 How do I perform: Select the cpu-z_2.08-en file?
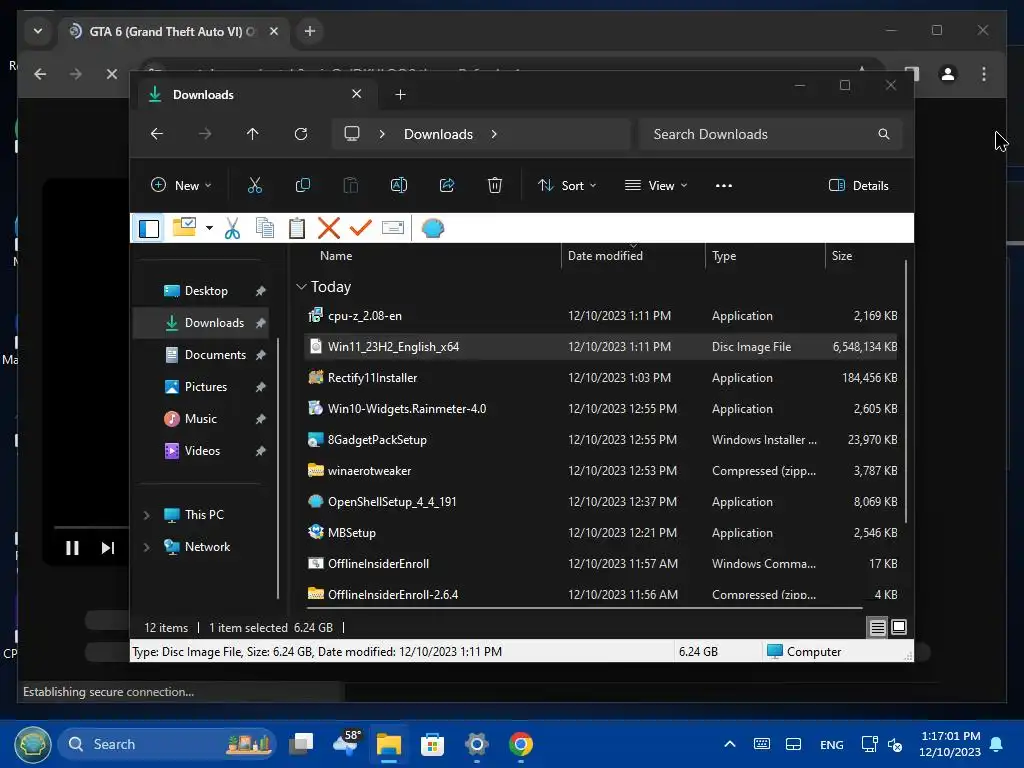pos(601,316)
